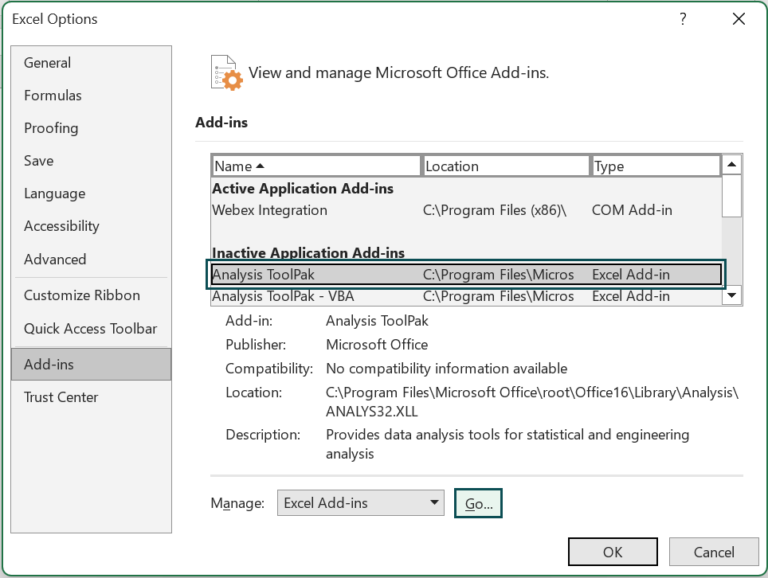The image size is (768, 578).
Task: Click the add-ins list scroll up arrow
Action: pyautogui.click(x=732, y=165)
